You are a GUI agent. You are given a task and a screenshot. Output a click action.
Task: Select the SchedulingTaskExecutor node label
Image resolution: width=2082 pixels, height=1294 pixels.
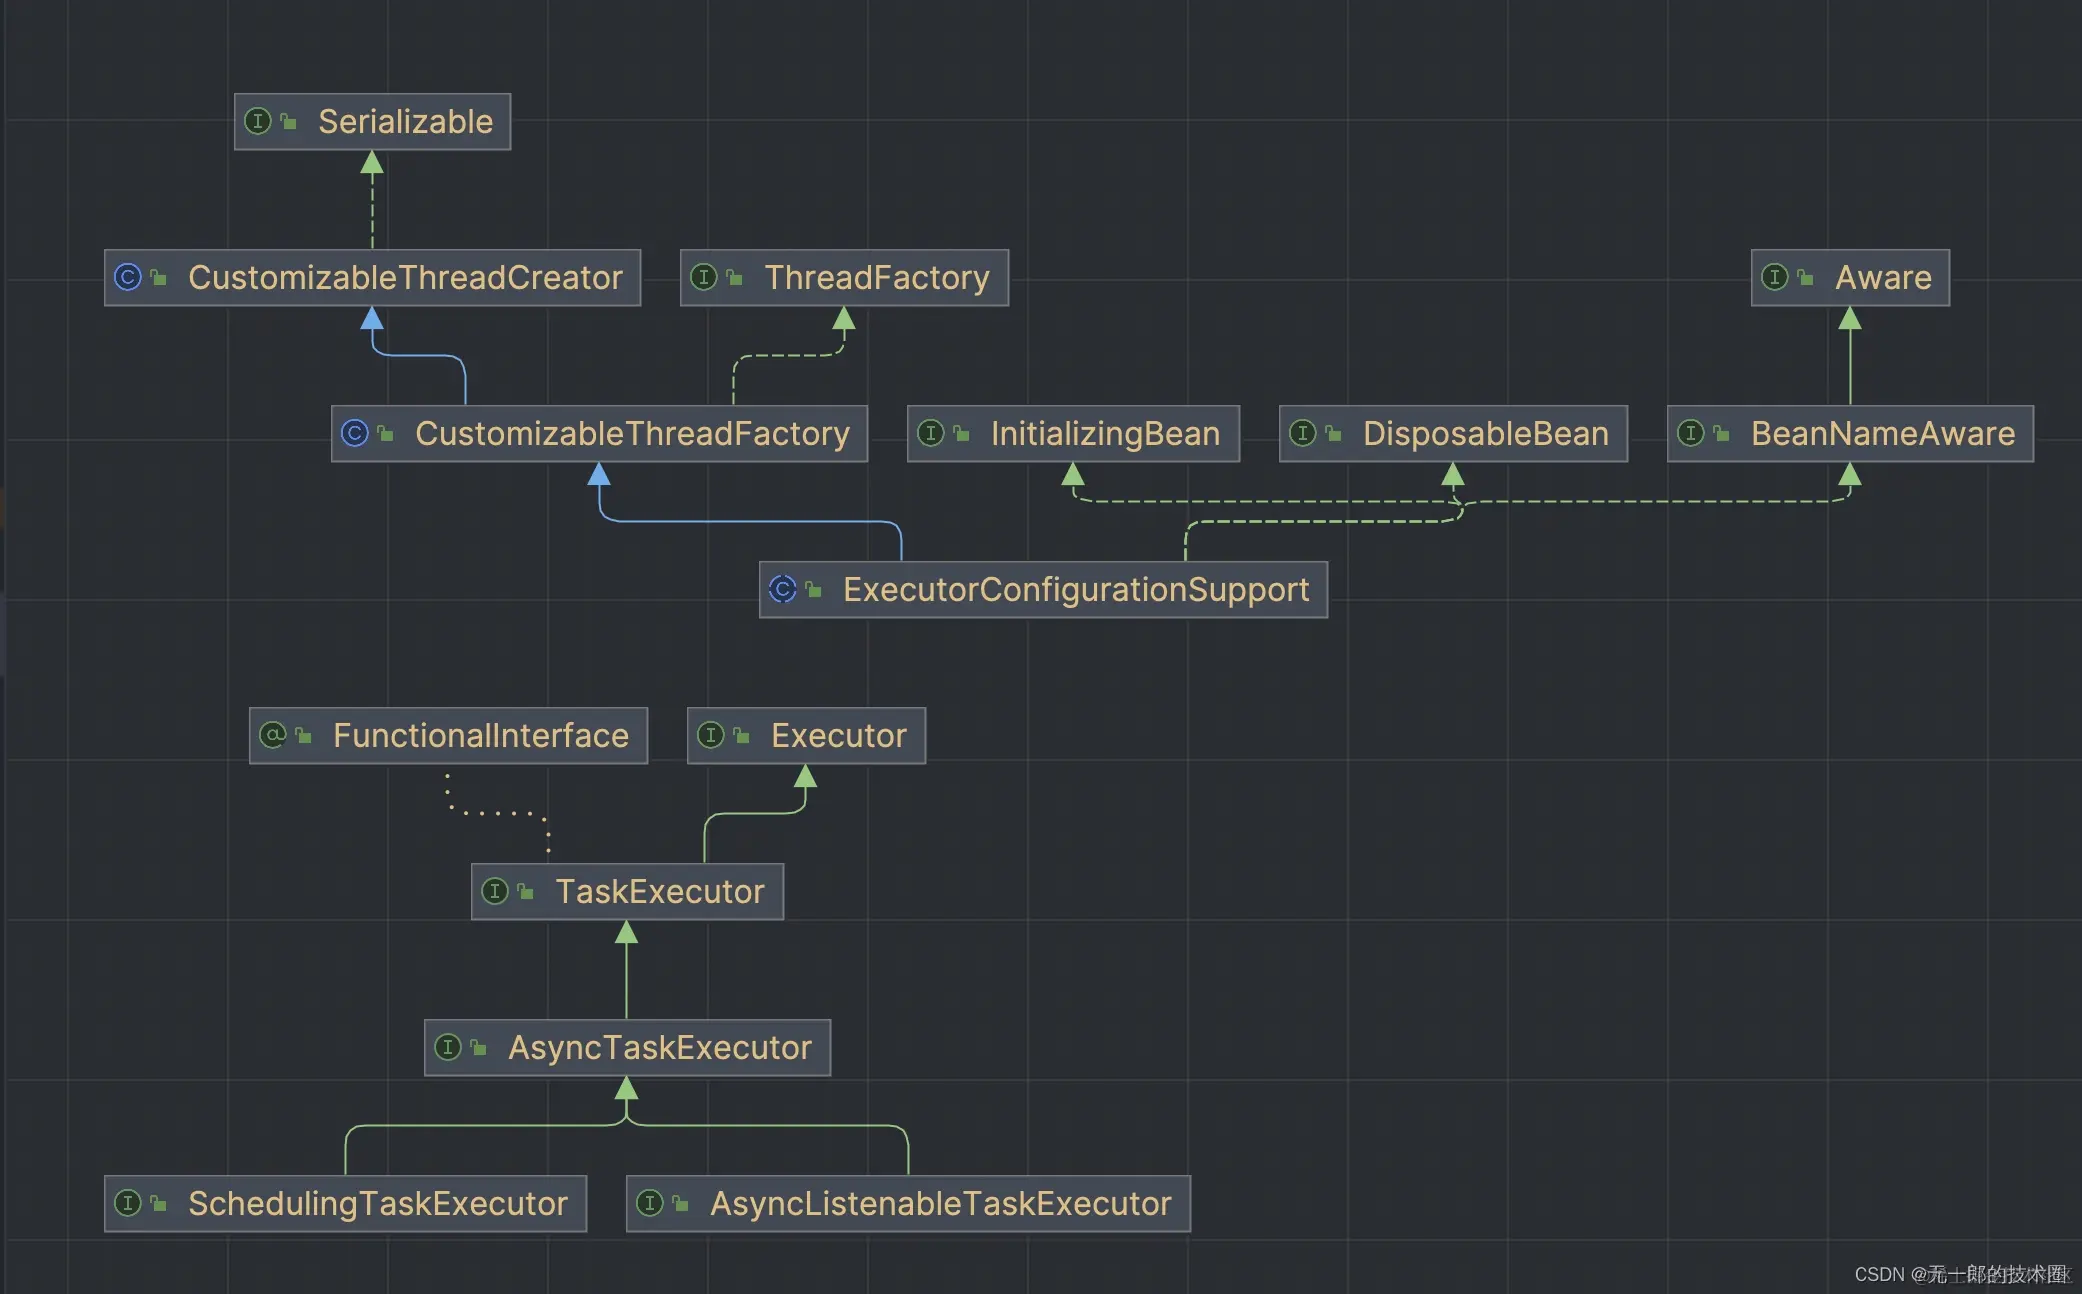pyautogui.click(x=377, y=1203)
